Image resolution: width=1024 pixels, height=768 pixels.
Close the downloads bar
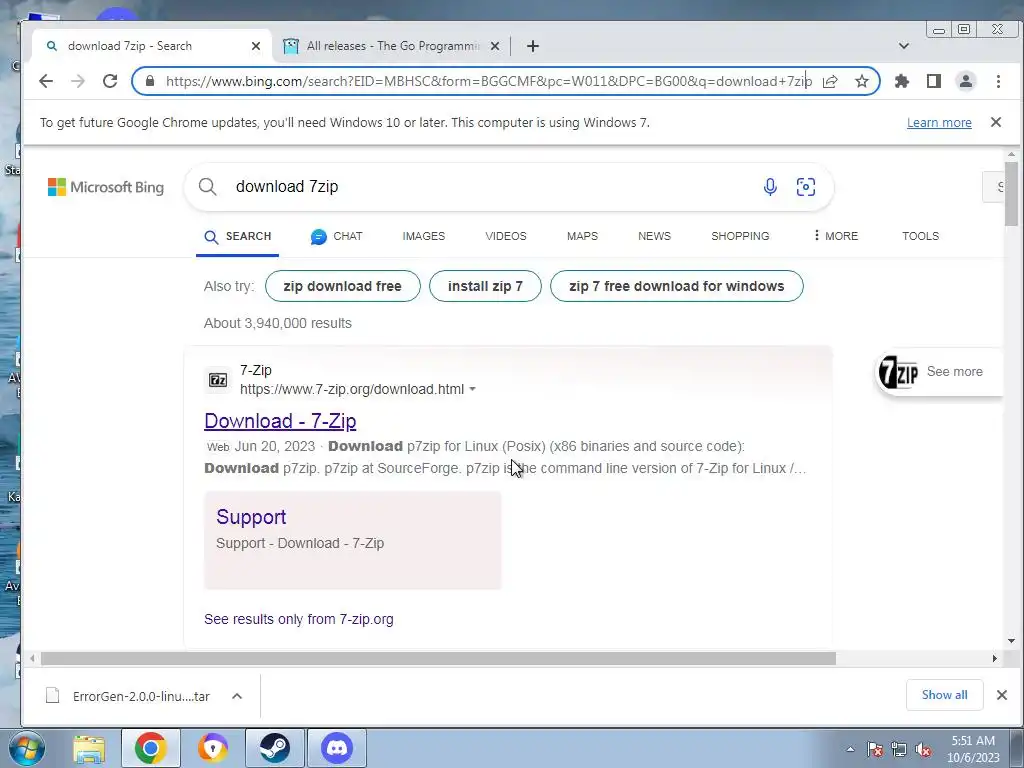[x=1002, y=695]
